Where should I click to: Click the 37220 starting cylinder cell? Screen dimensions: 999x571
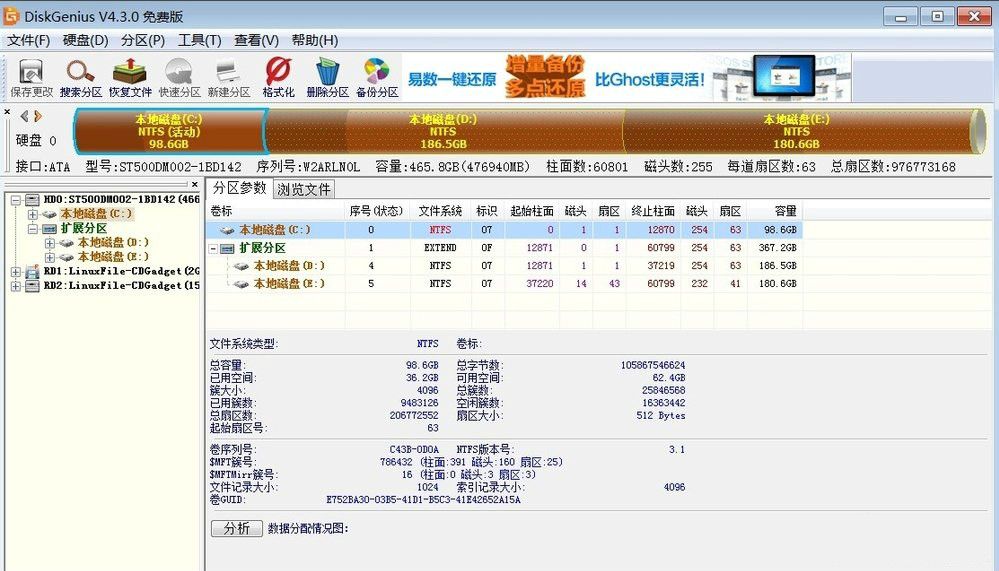(540, 284)
